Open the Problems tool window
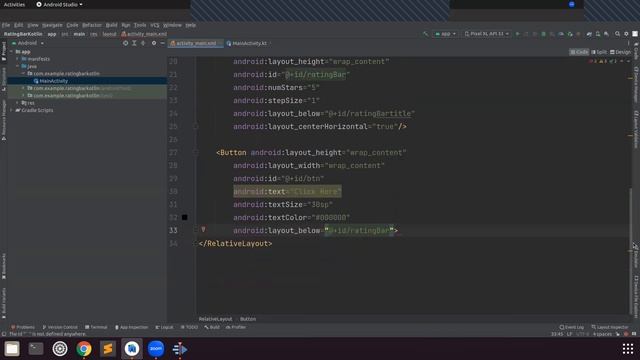The height and width of the screenshot is (360, 640). [23, 327]
